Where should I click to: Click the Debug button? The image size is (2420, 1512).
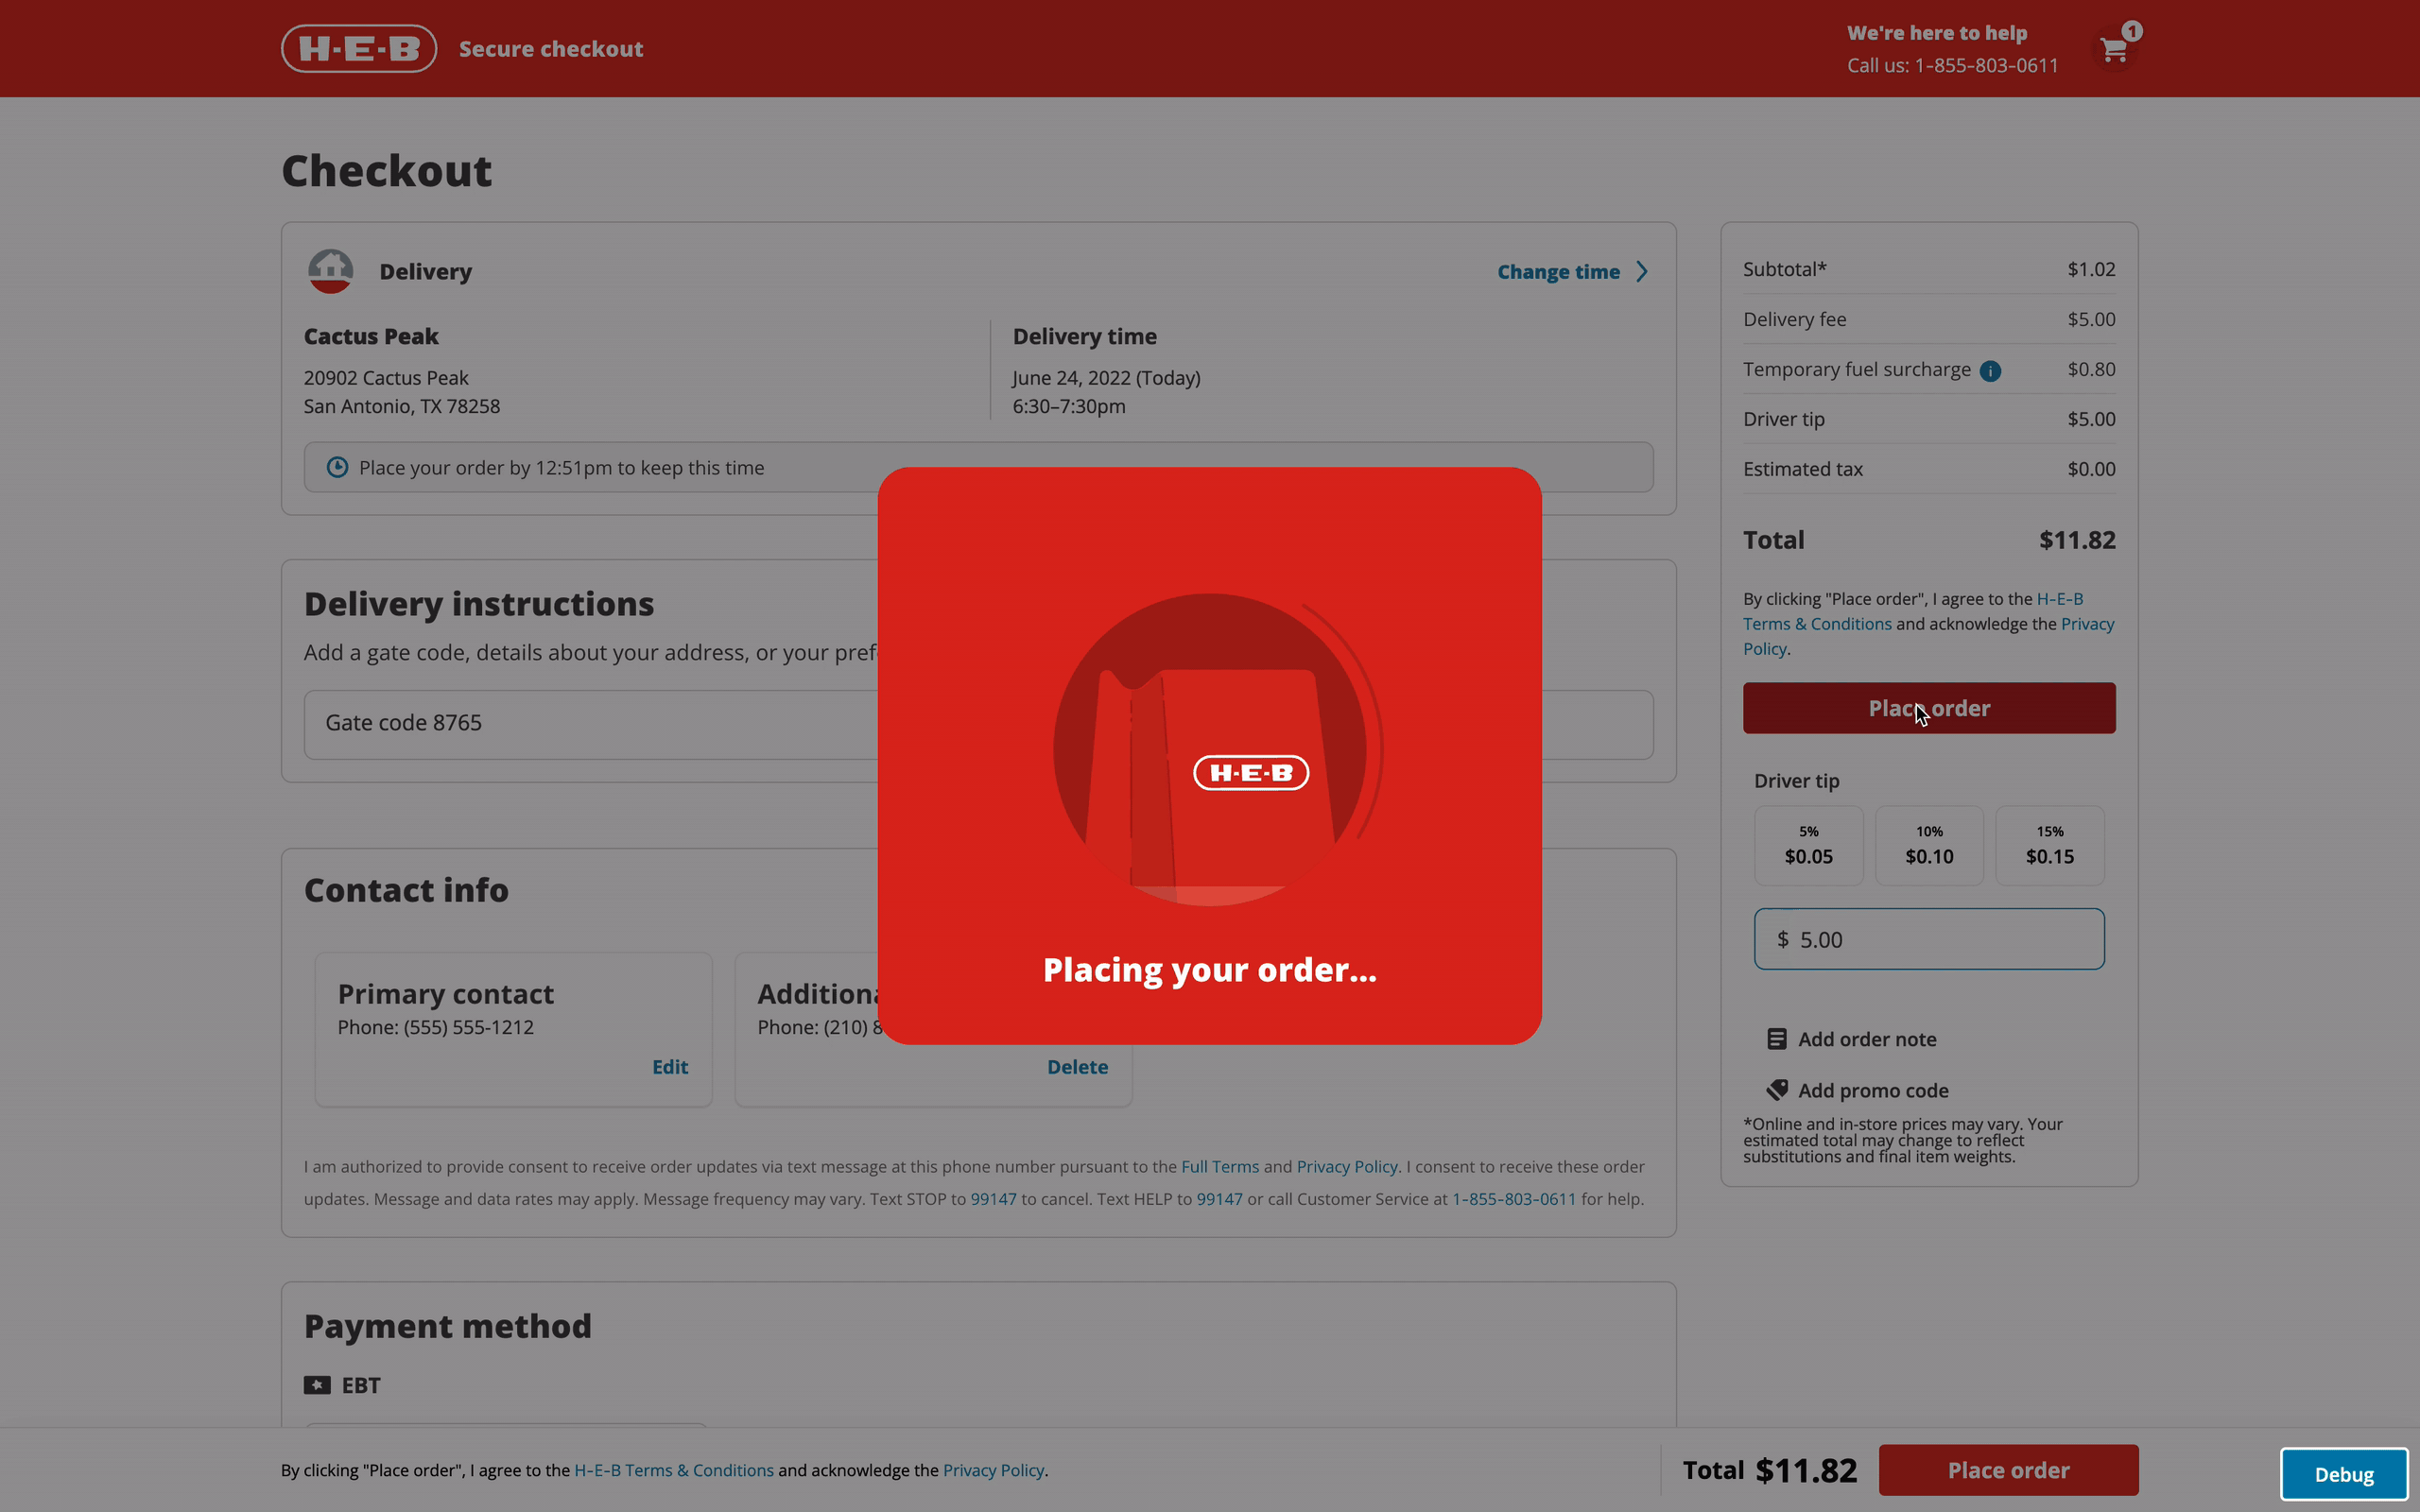[x=2344, y=1473]
